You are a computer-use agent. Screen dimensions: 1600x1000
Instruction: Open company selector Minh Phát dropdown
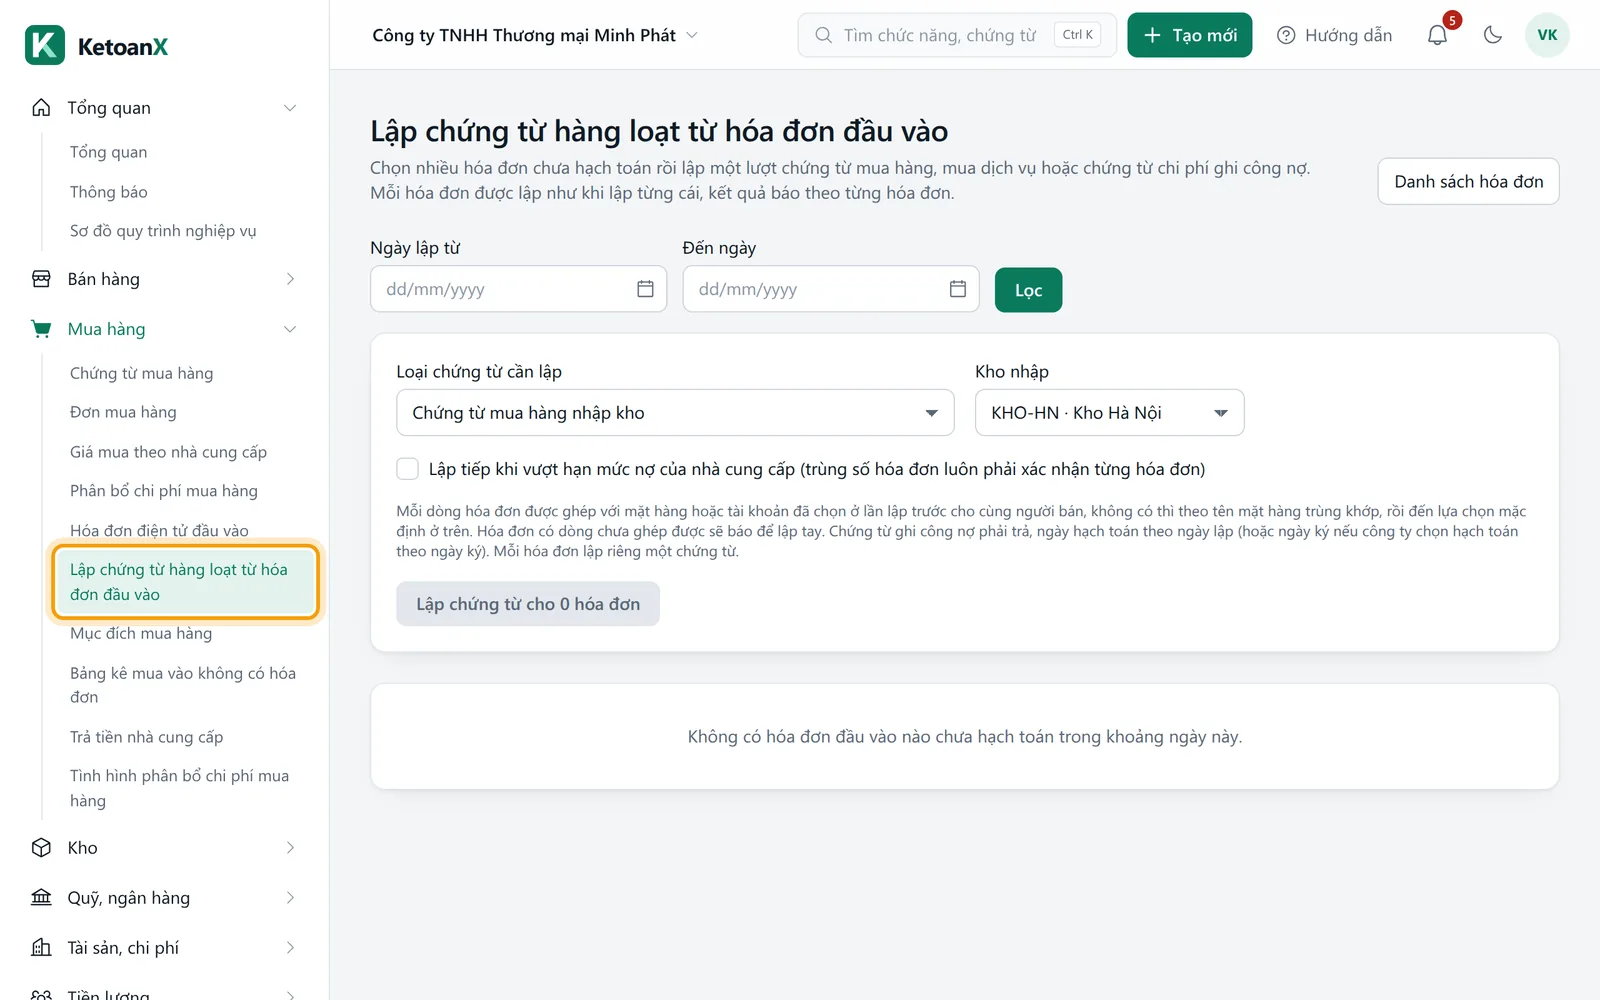pyautogui.click(x=534, y=35)
